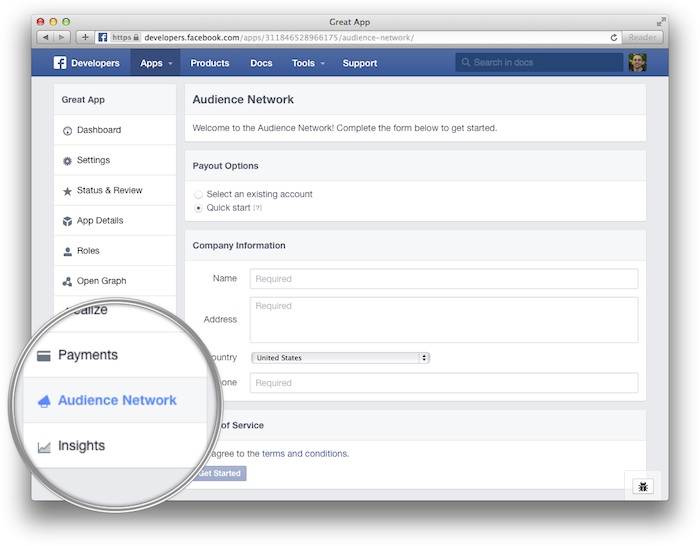Image resolution: width=700 pixels, height=546 pixels.
Task: Open Status & Review in sidebar
Action: click(115, 191)
